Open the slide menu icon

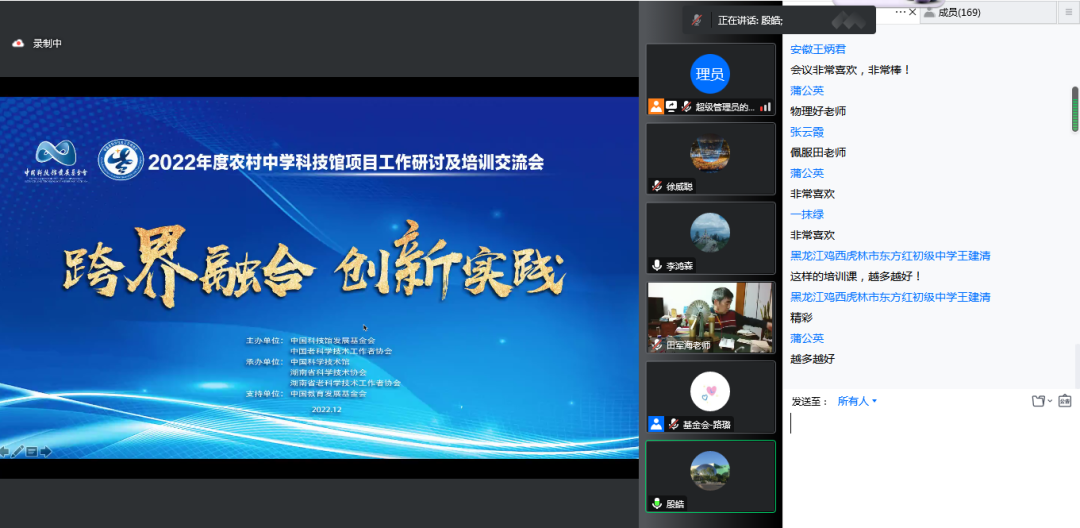click(x=32, y=451)
